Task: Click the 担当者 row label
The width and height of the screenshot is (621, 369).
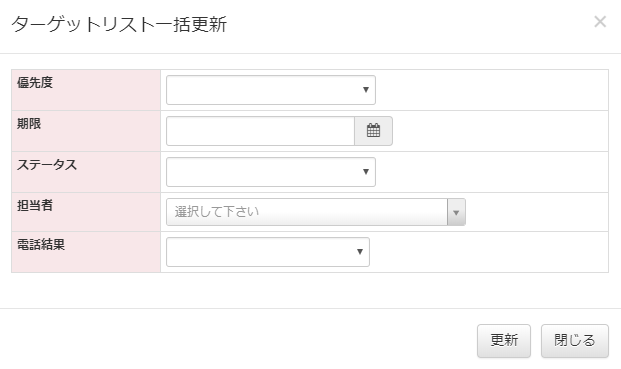Action: 35,205
